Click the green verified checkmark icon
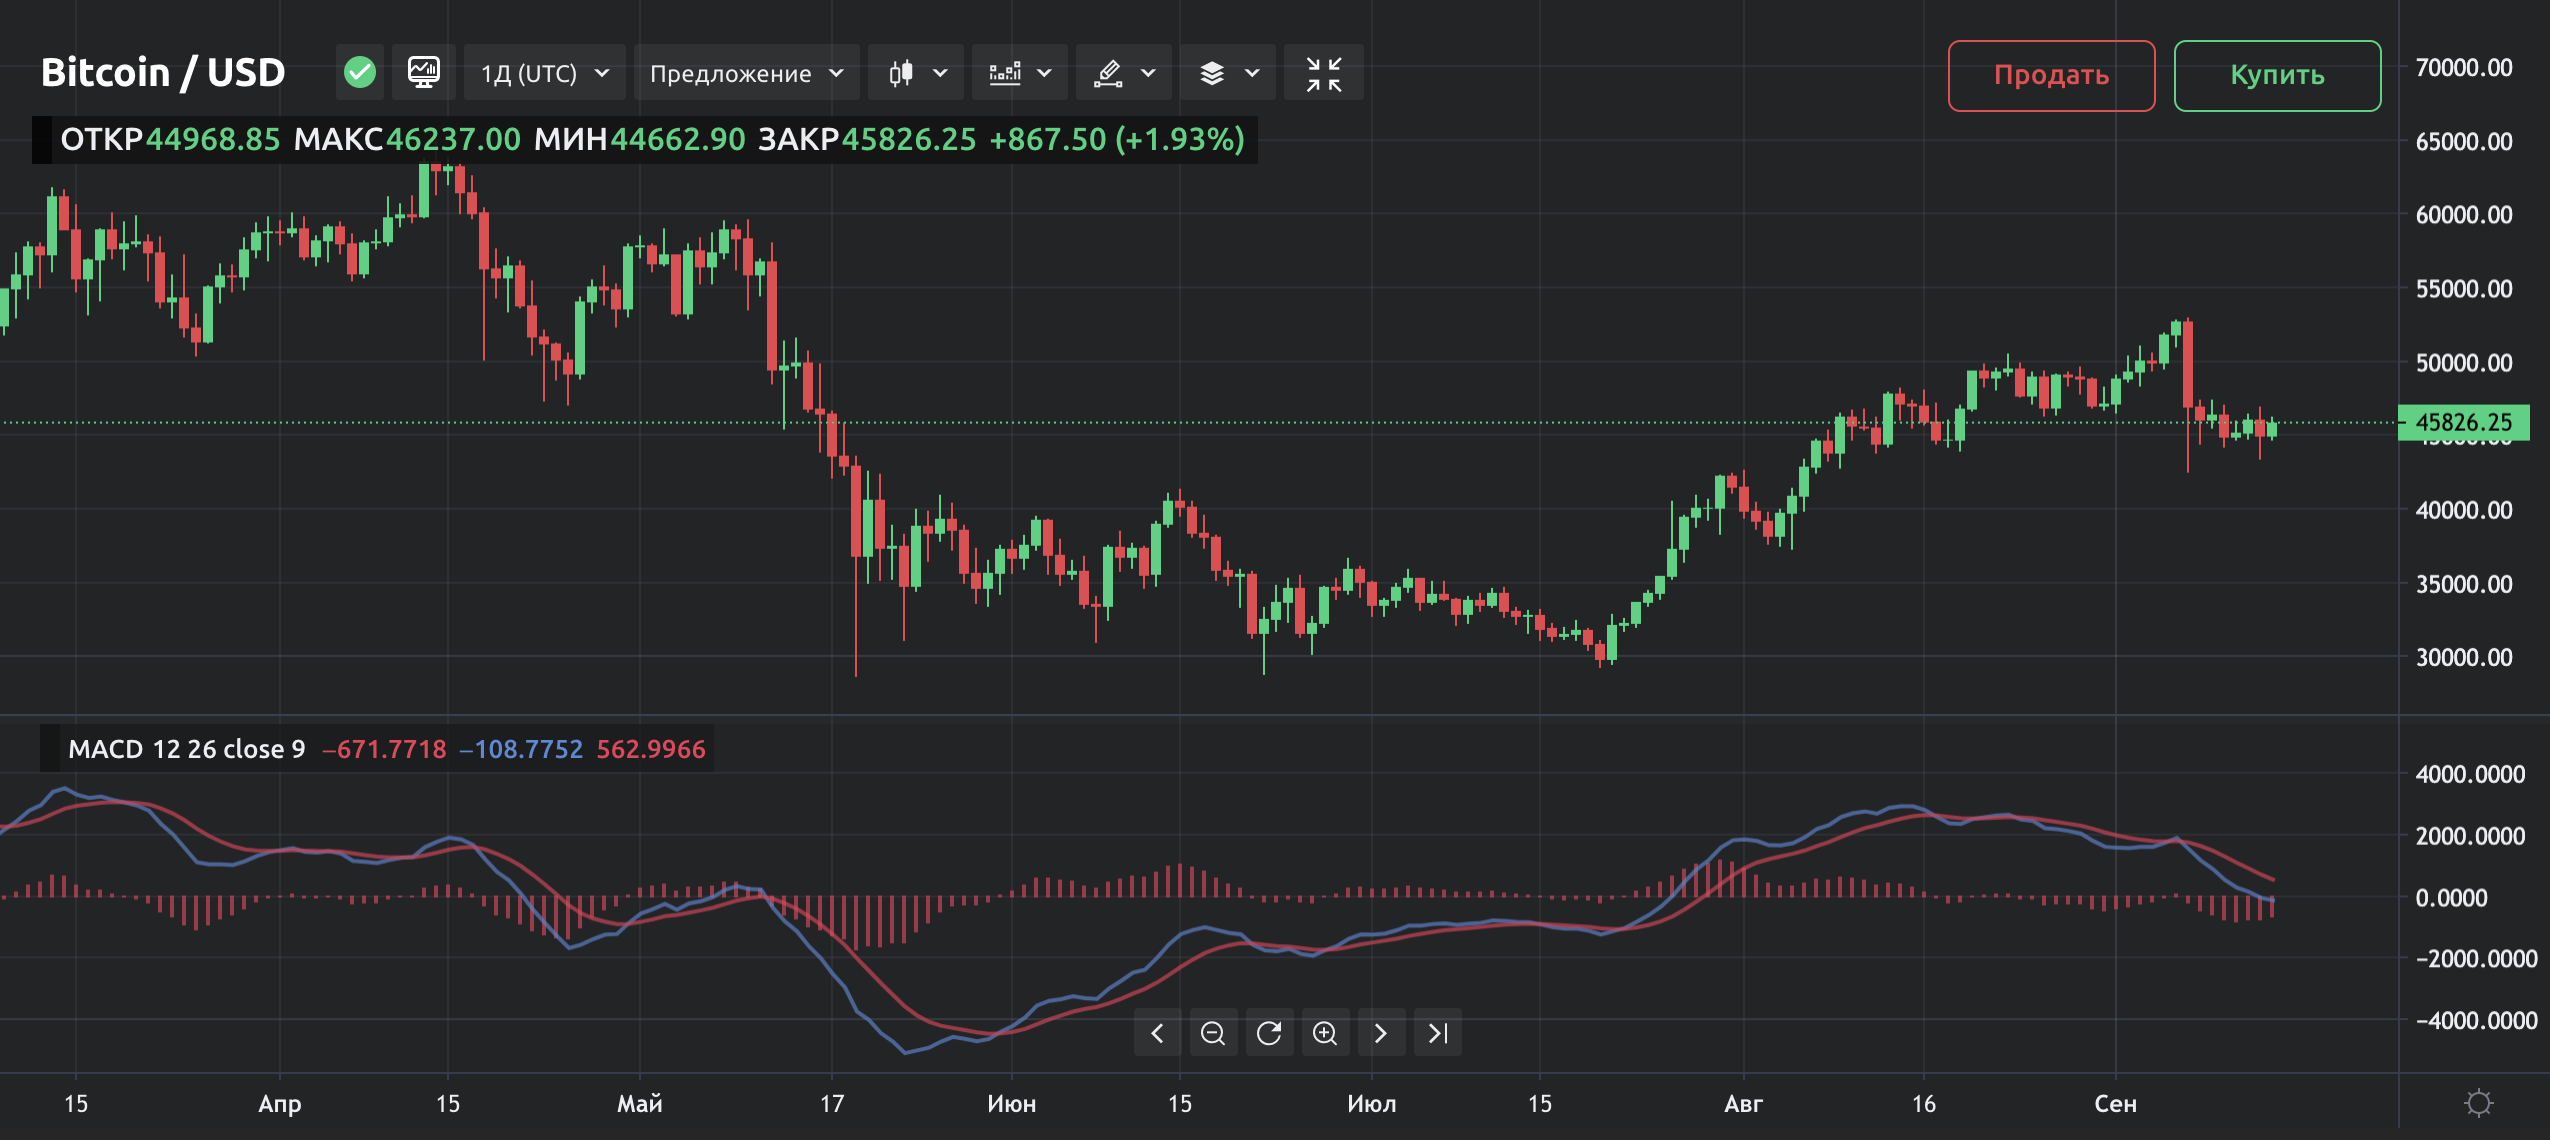2550x1140 pixels. pos(360,72)
